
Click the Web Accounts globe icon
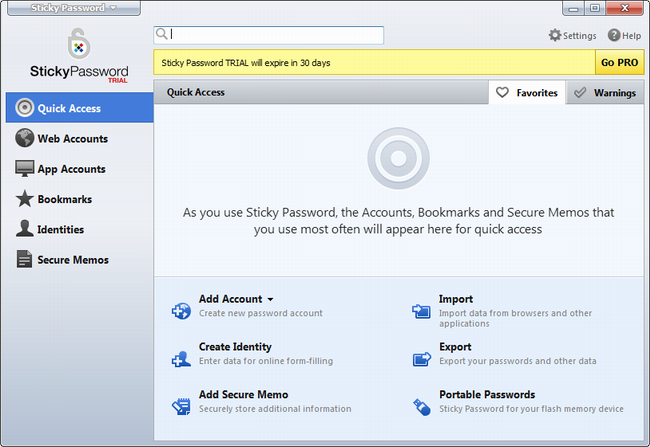click(24, 138)
